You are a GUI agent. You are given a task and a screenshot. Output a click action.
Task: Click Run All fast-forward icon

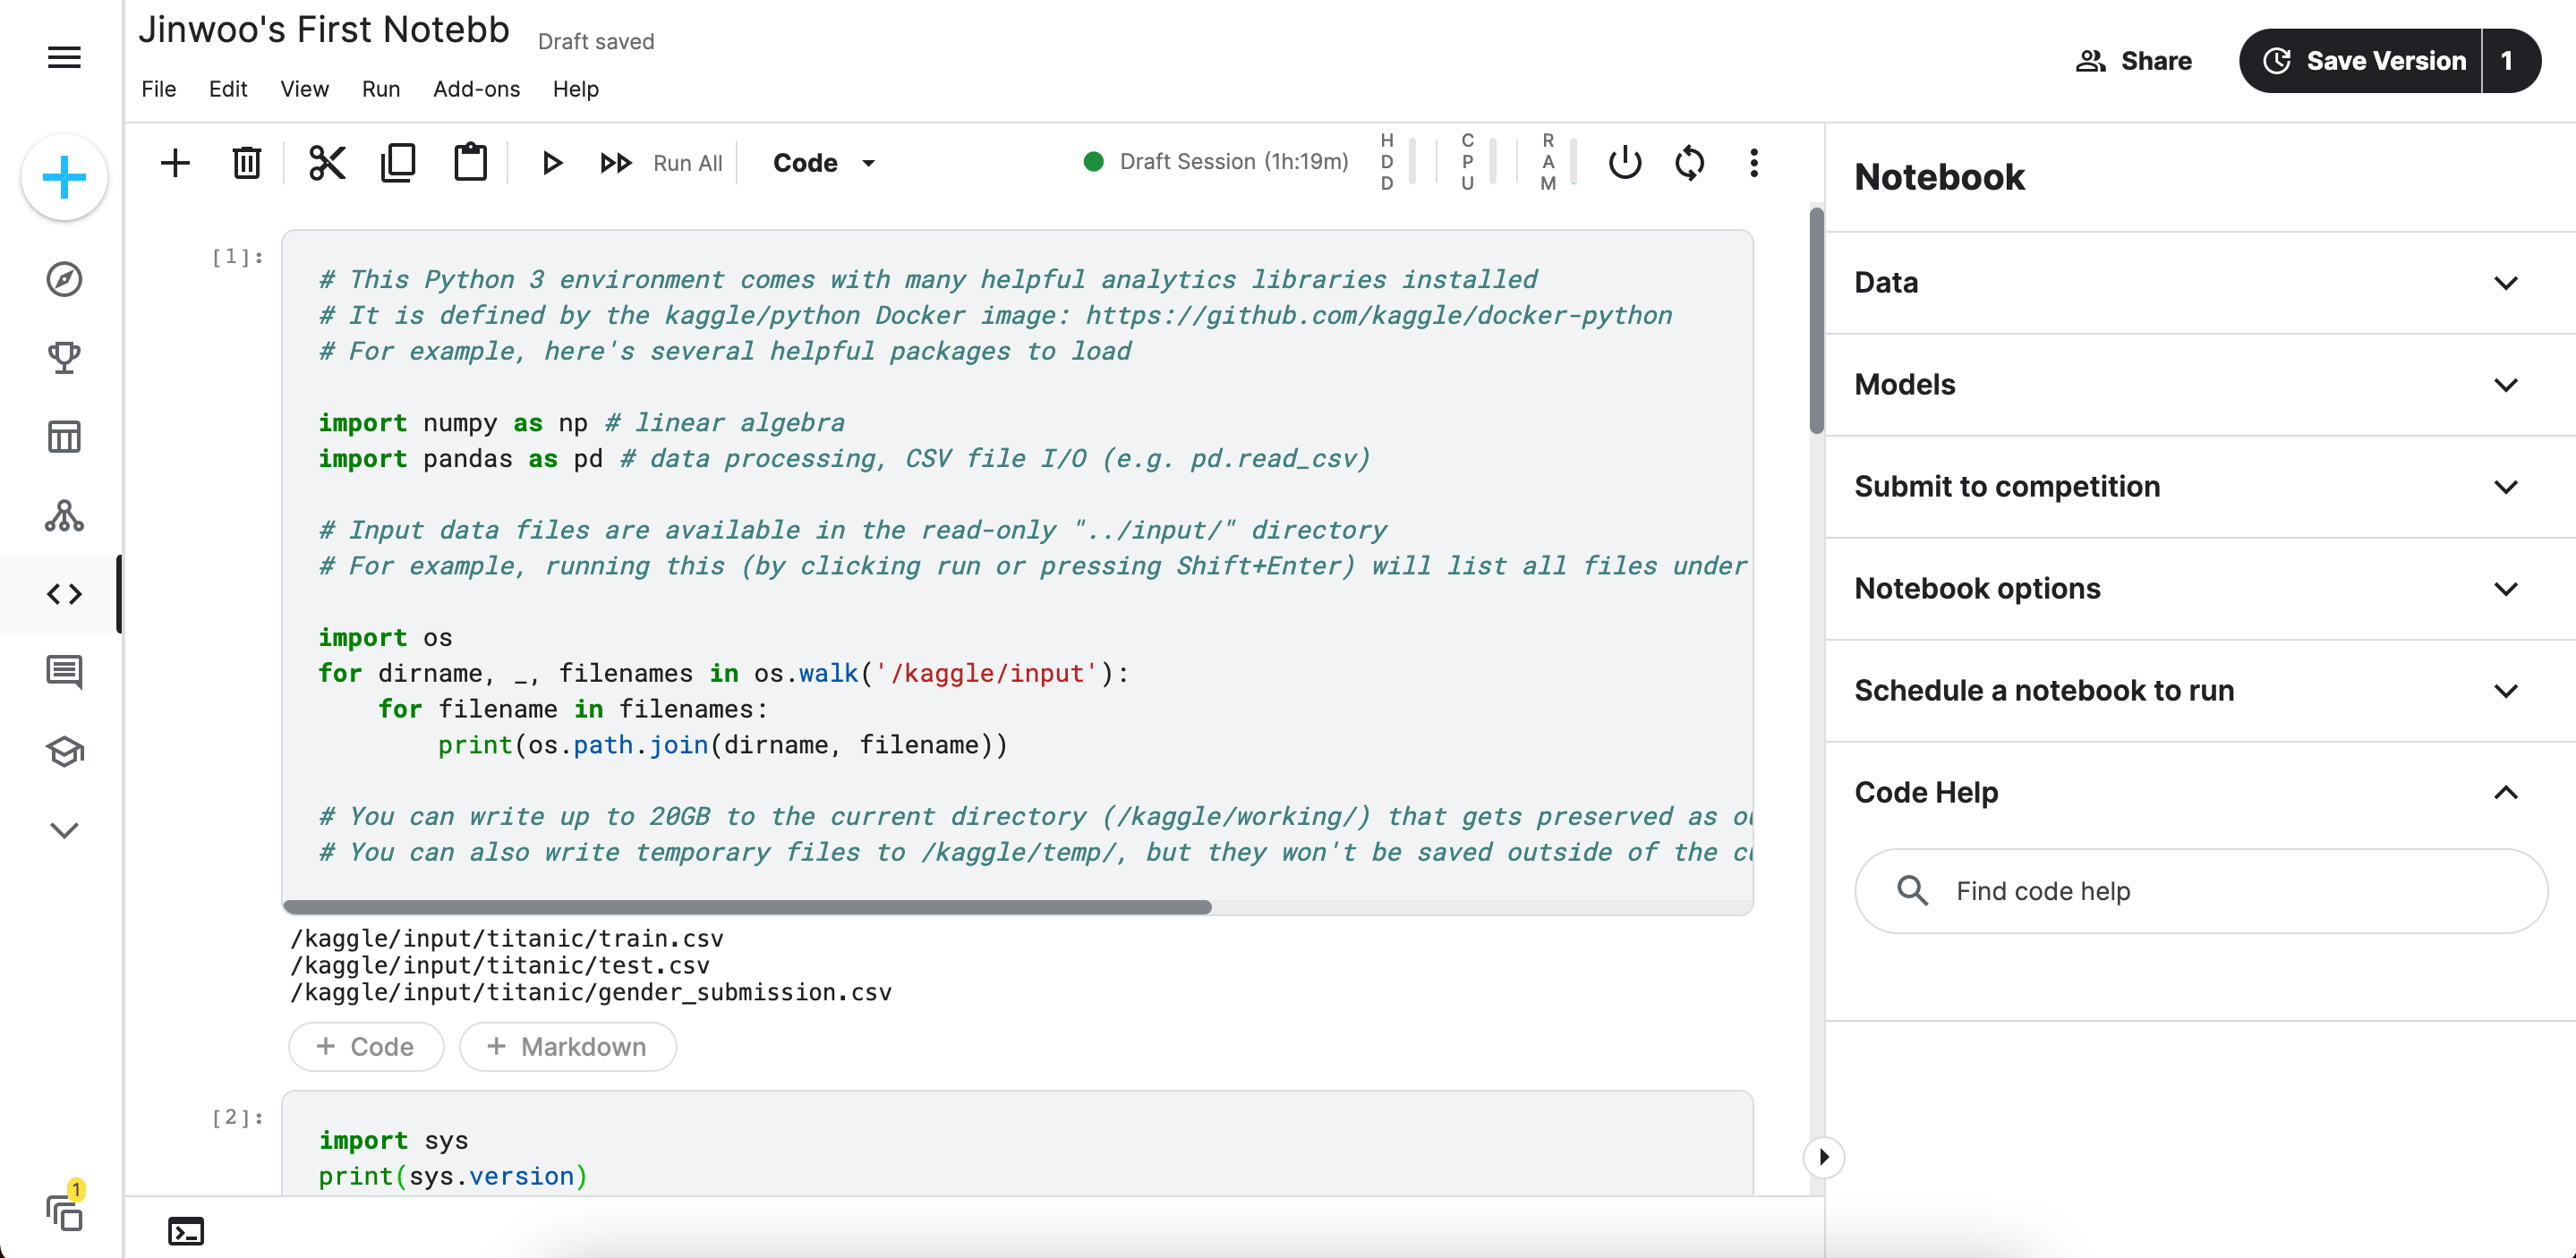coord(616,163)
